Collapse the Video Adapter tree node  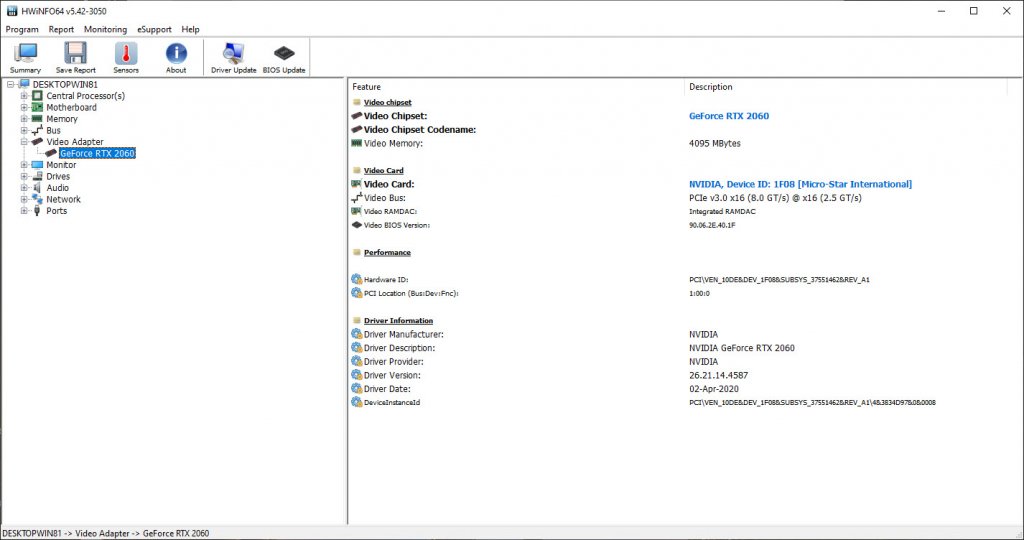24,142
